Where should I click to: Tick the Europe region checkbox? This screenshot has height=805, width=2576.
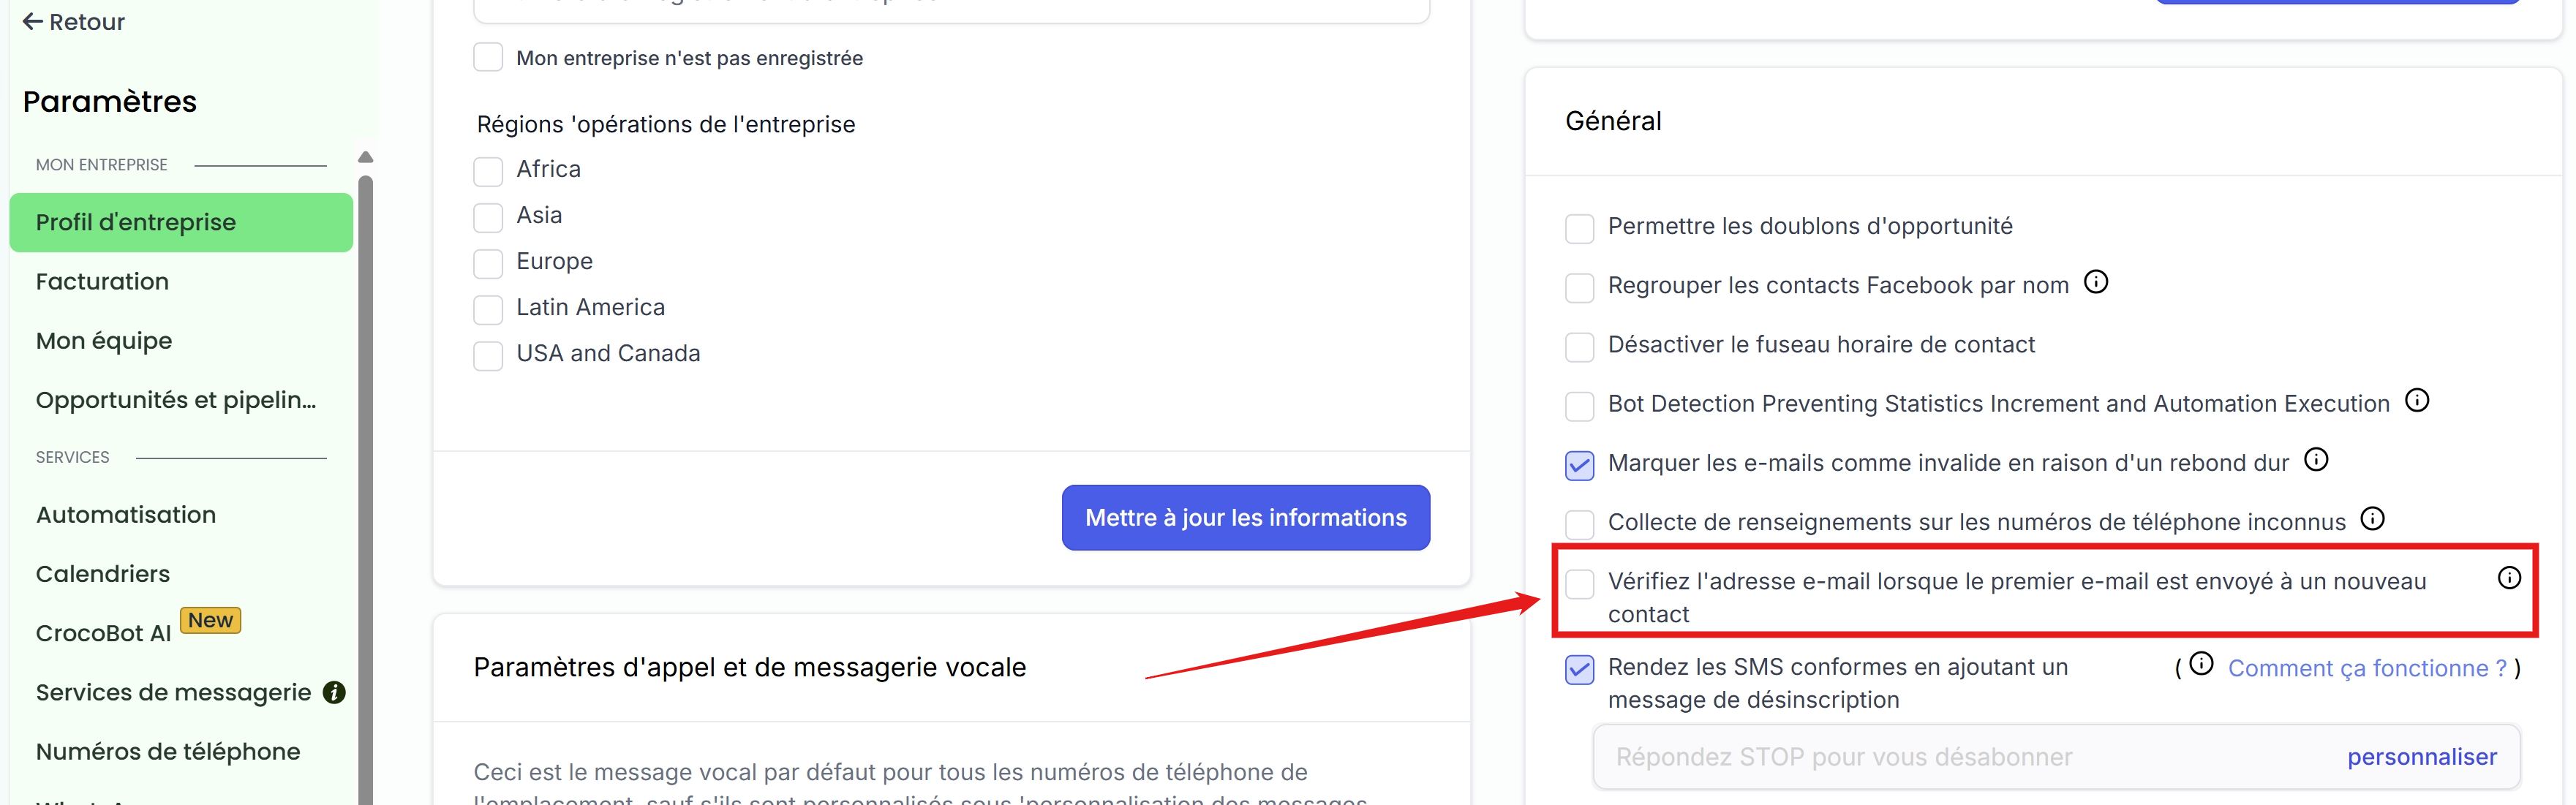tap(488, 264)
